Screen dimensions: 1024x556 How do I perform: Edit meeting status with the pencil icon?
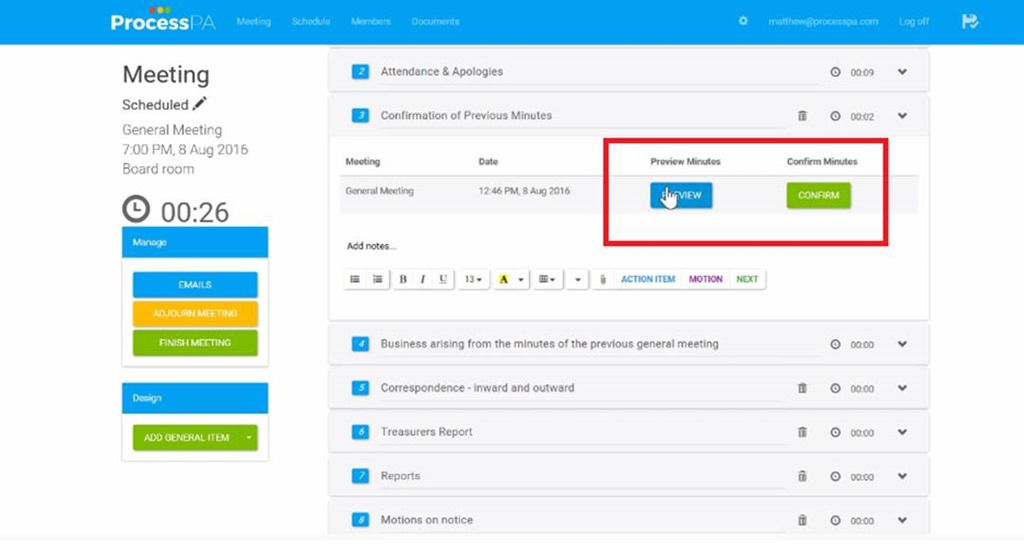200,104
